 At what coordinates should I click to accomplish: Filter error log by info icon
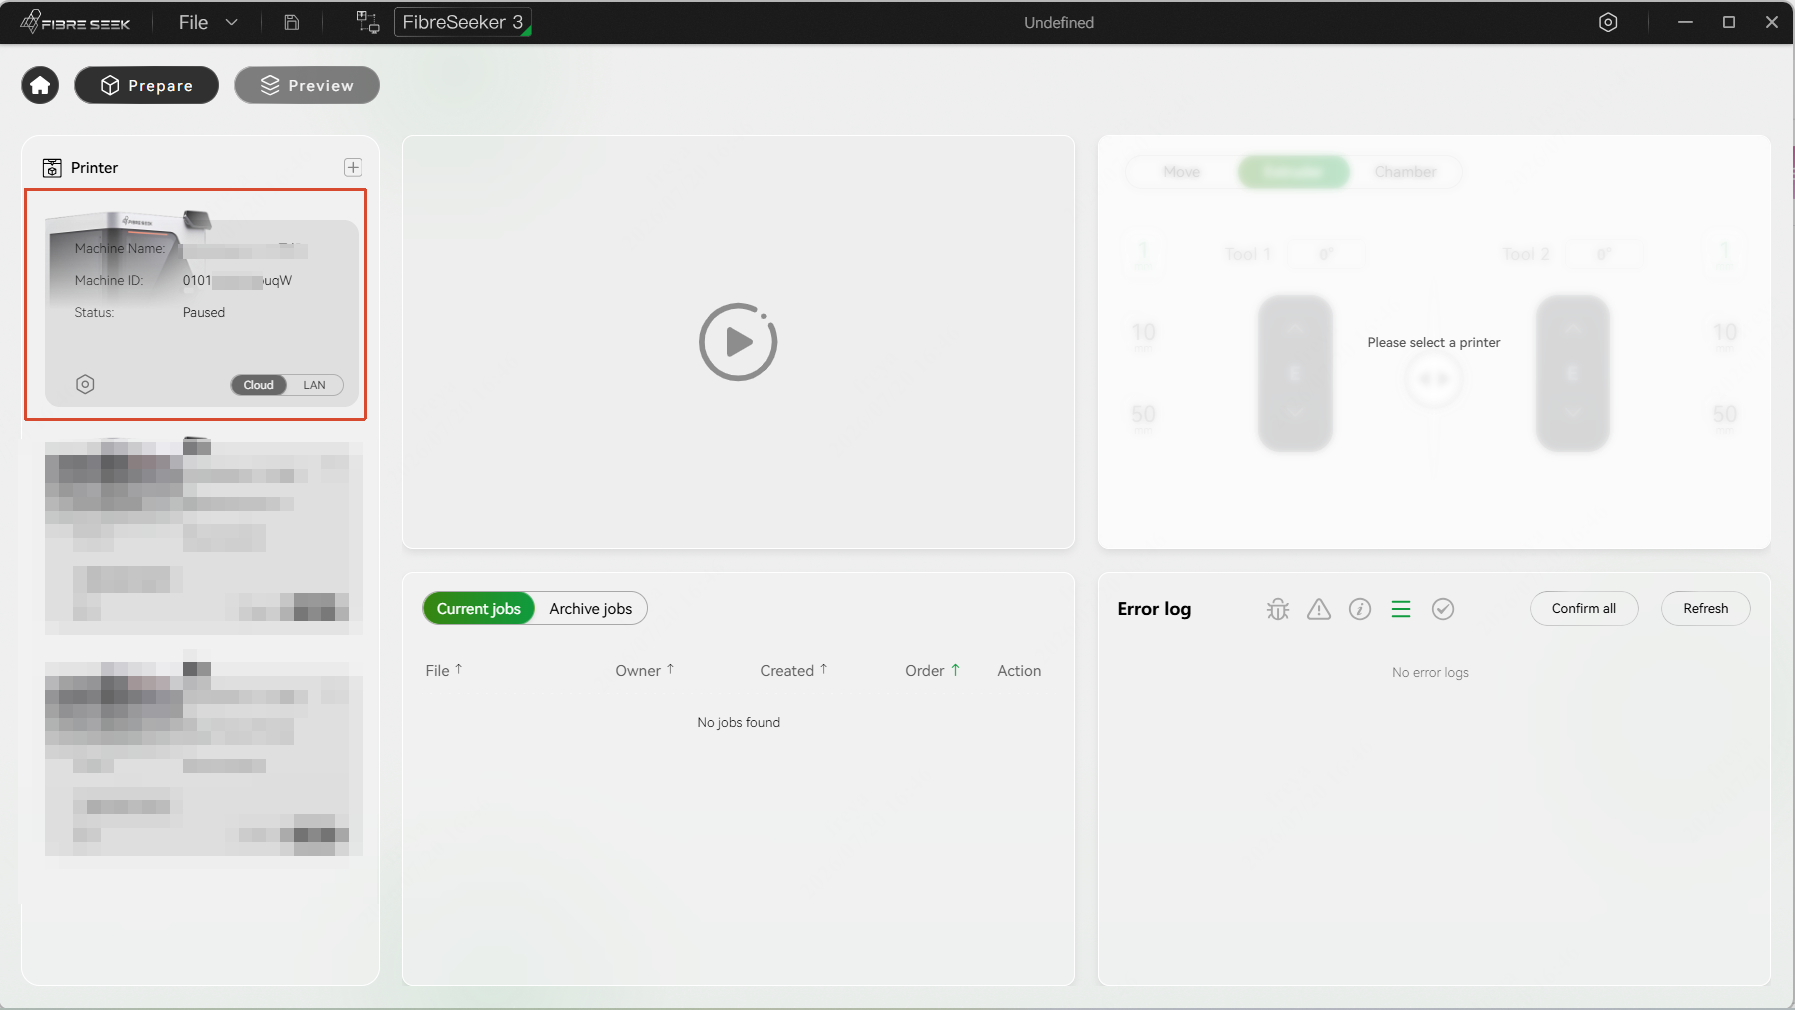(1360, 609)
